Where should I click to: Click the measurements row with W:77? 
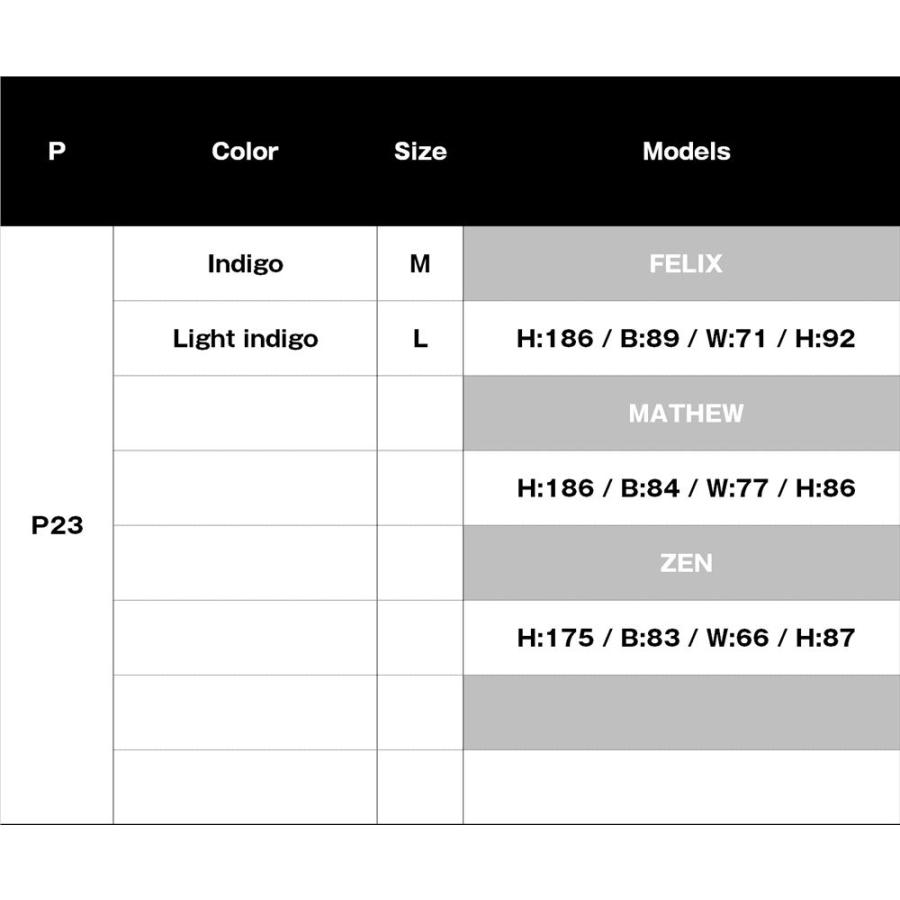686,488
